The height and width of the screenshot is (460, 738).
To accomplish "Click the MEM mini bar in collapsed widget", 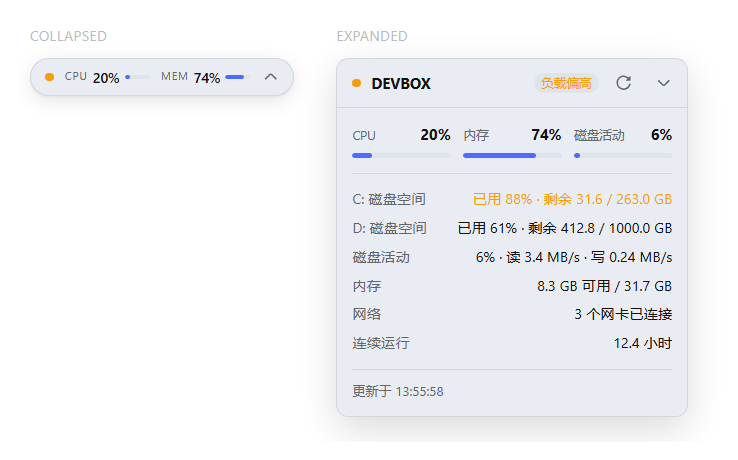I will pos(237,77).
